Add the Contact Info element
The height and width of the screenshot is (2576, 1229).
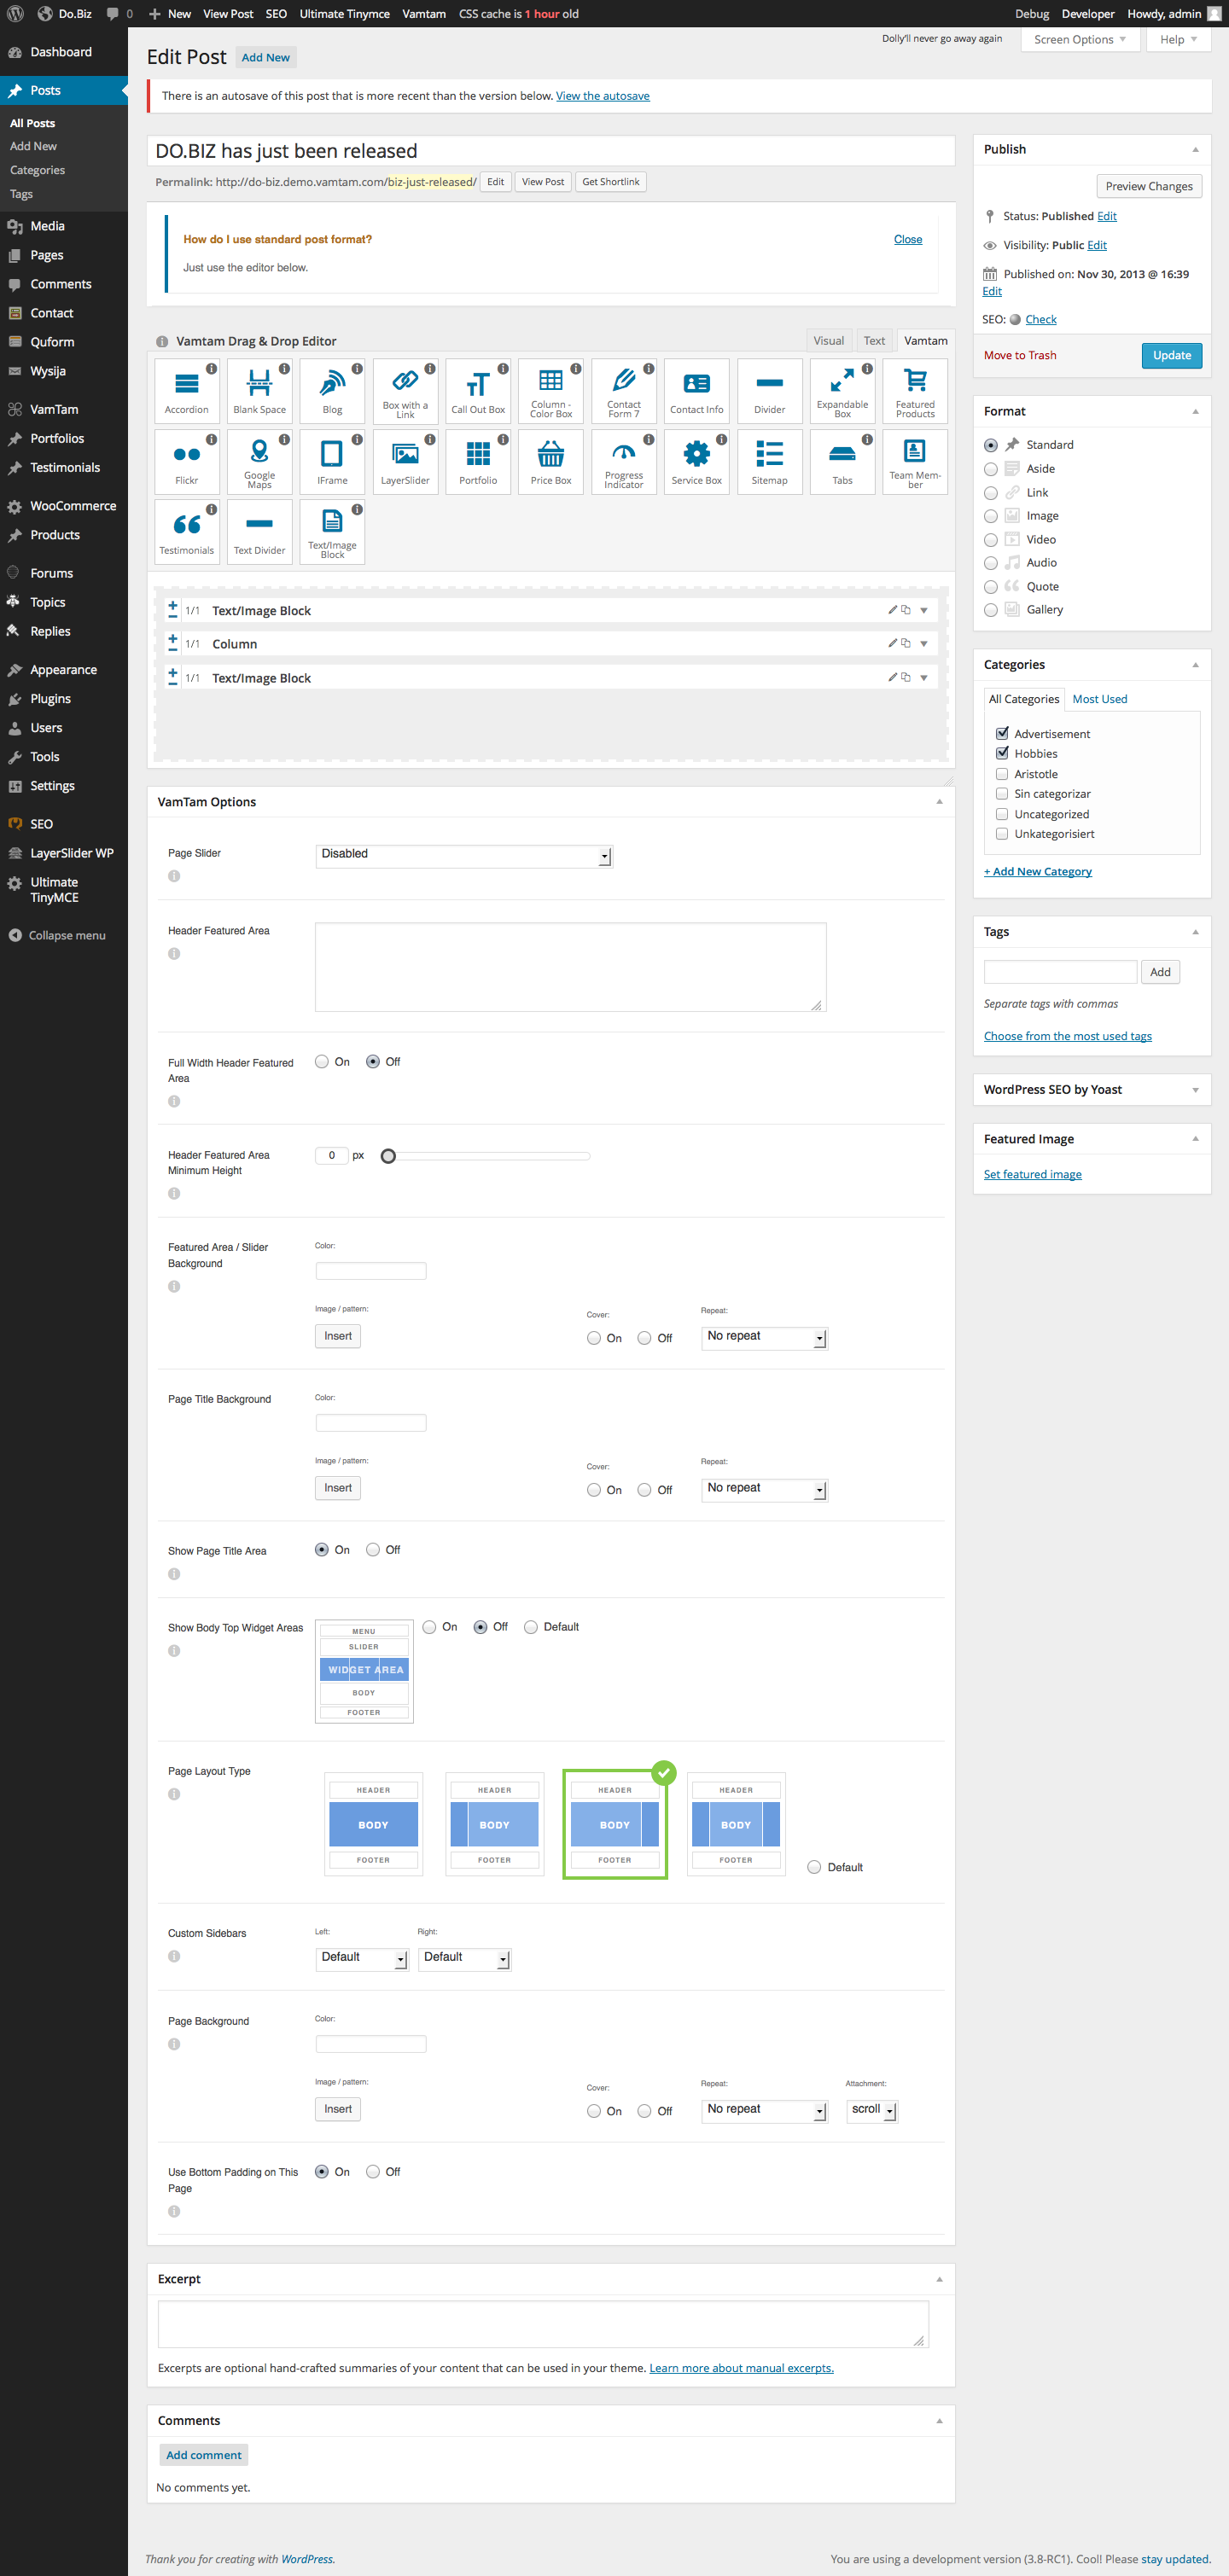tap(697, 391)
